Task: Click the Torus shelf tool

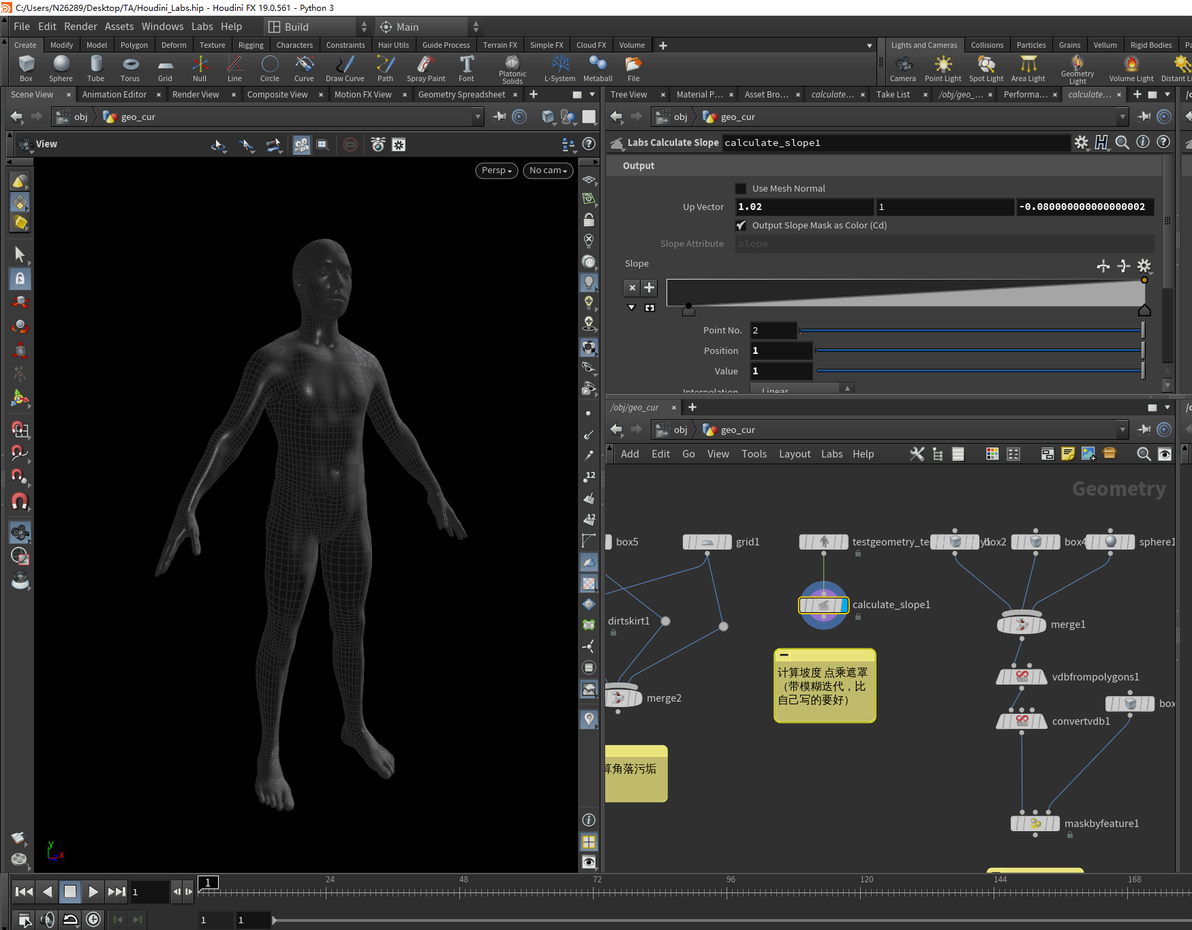Action: (130, 68)
